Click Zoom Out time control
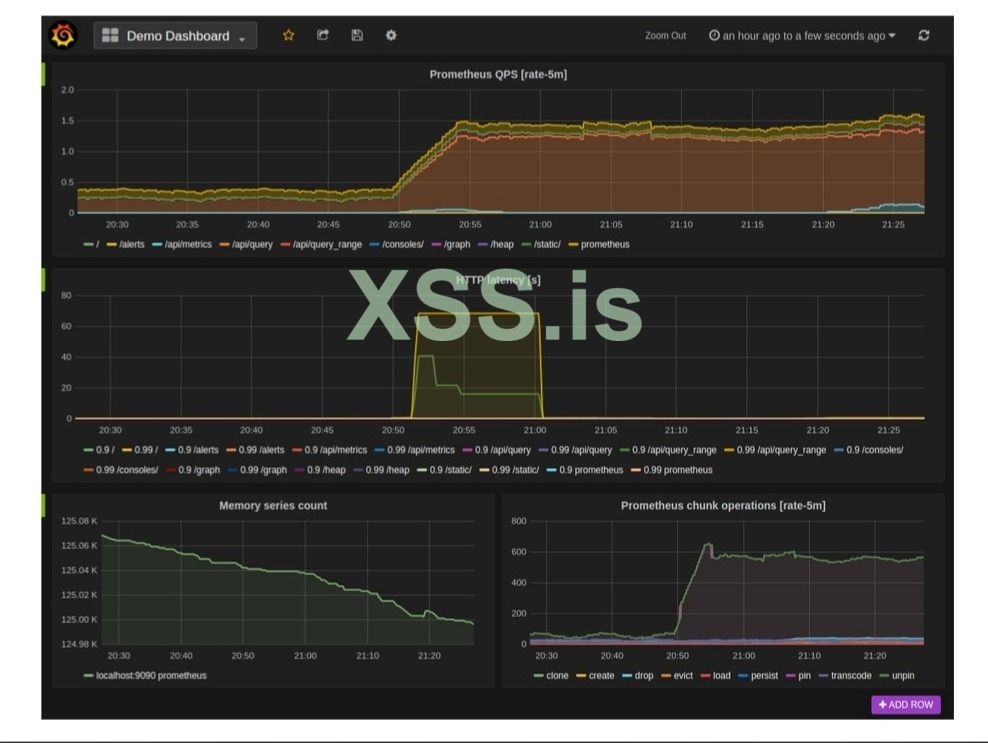Screen dimensions: 988x743 coord(665,36)
